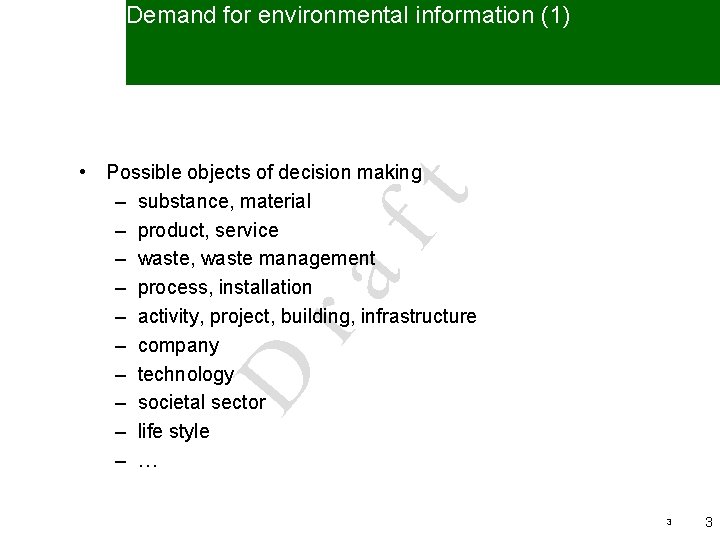Screen dimensions: 720x540
Task: Select the 'societal sector' list item
Action: (201, 403)
